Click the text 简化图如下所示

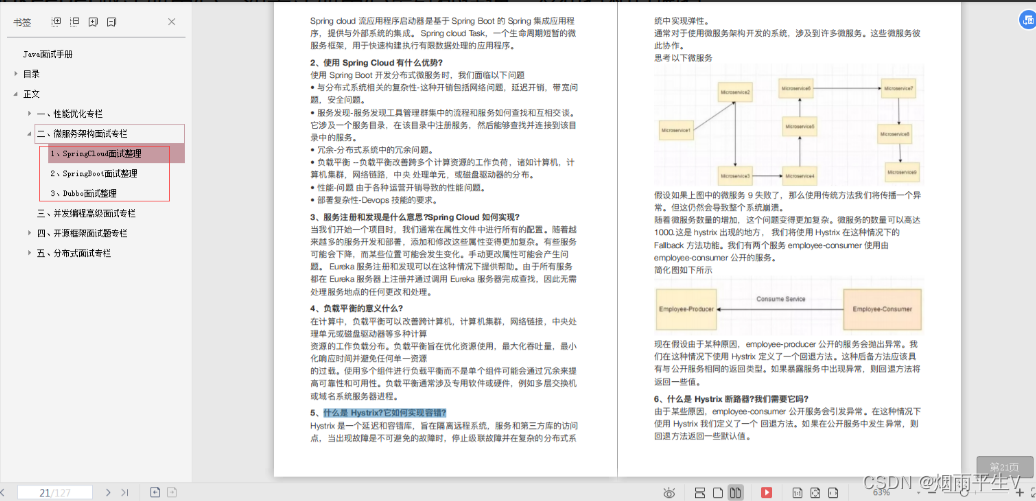(x=683, y=270)
